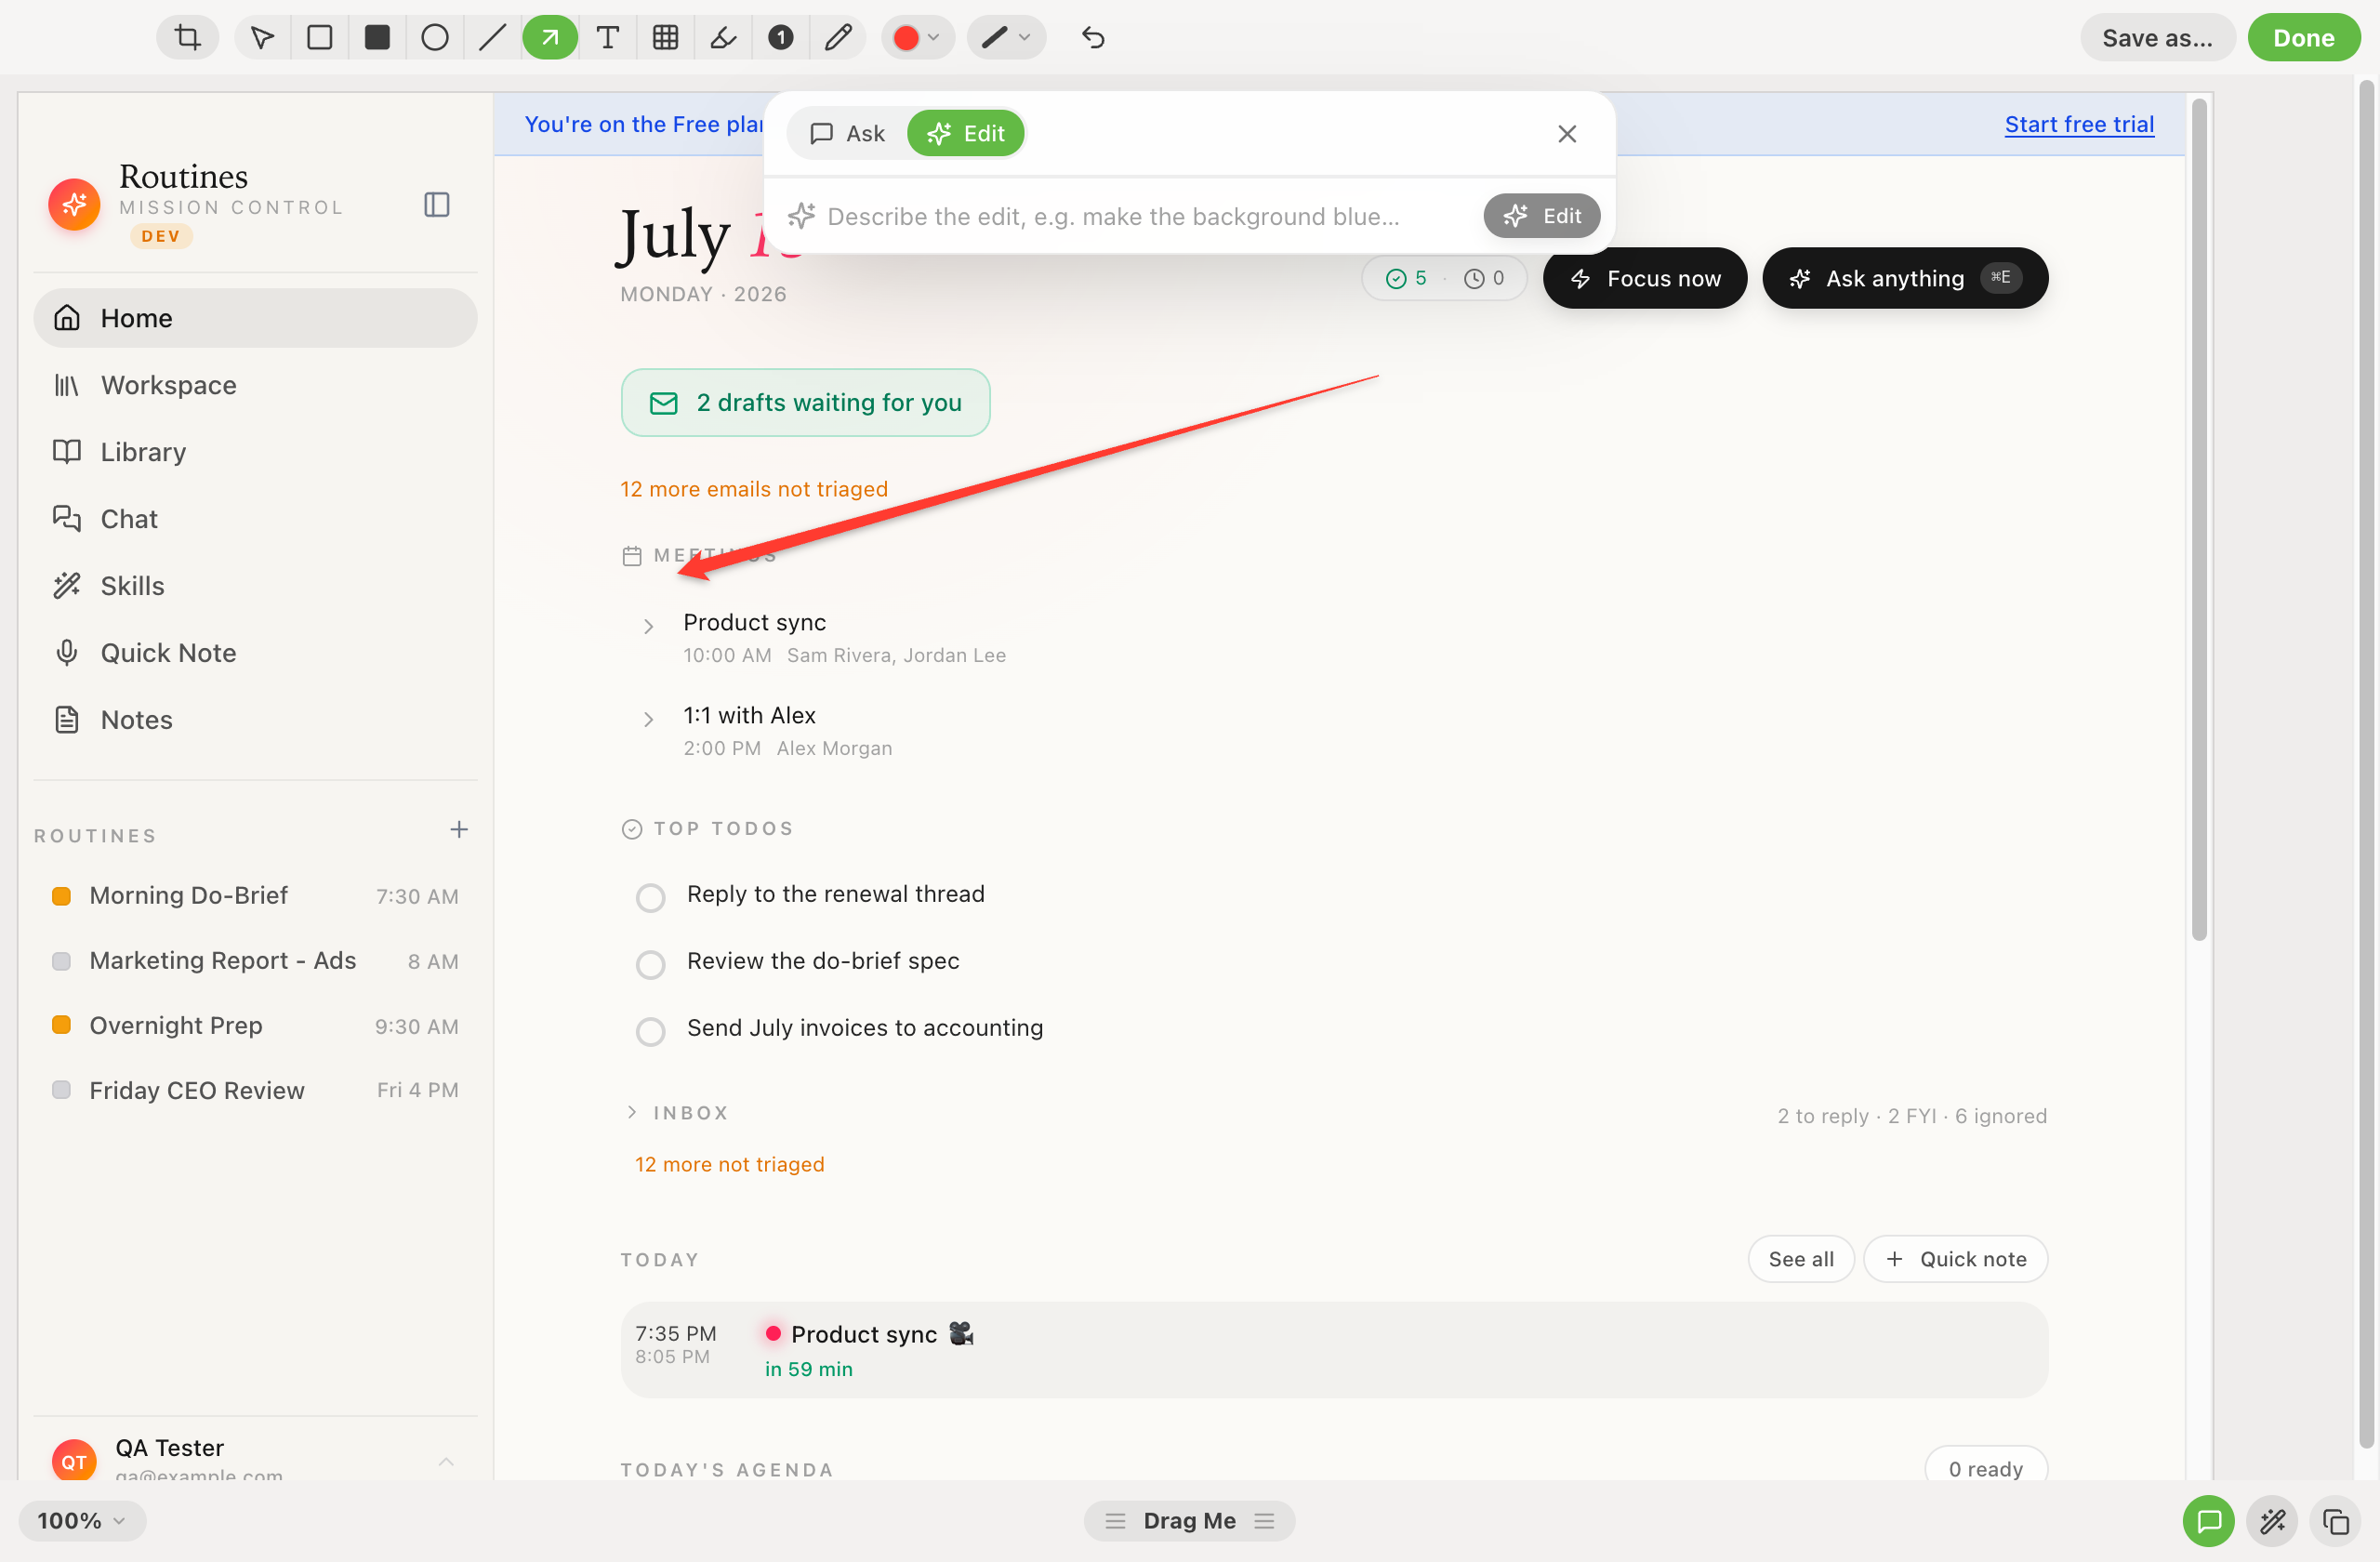Open Library in the sidebar

255,452
